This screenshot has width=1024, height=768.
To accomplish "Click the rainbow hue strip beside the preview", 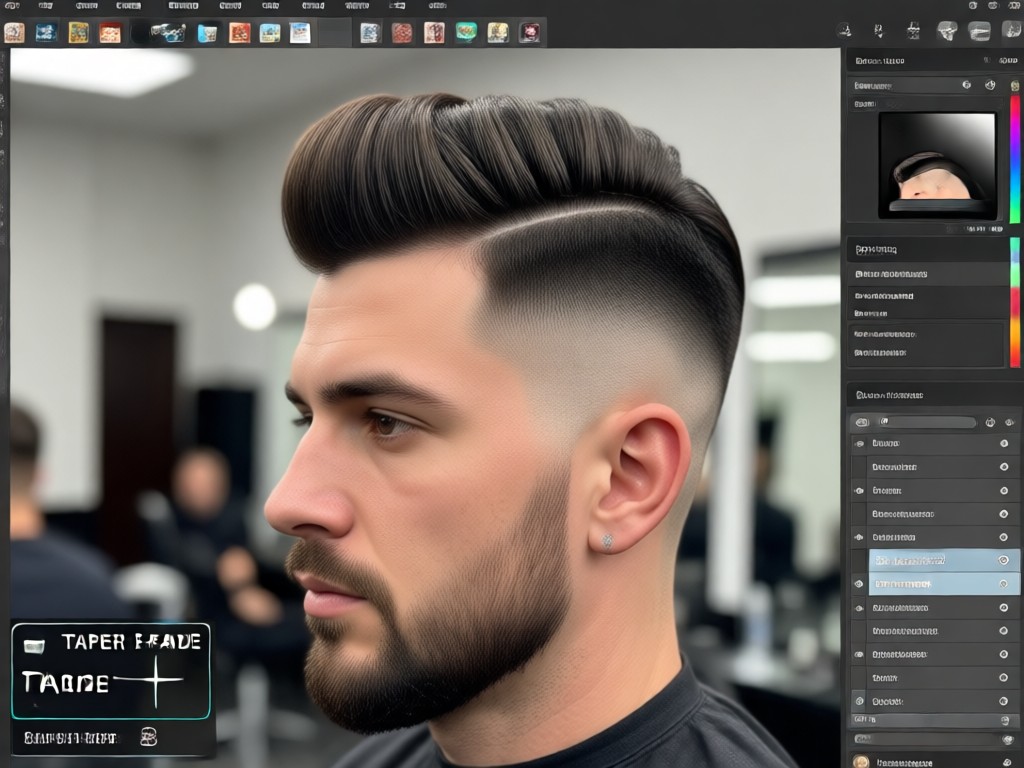I will 1015,159.
